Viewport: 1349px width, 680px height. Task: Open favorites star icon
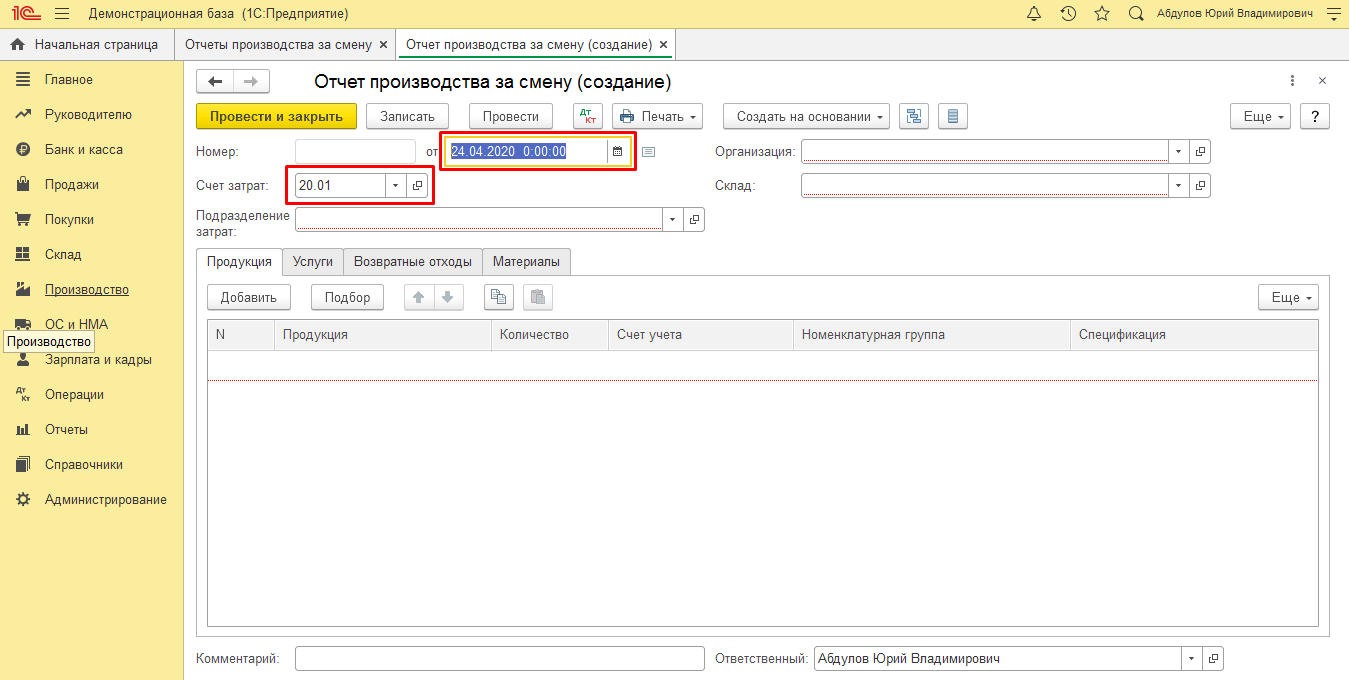tap(1102, 14)
